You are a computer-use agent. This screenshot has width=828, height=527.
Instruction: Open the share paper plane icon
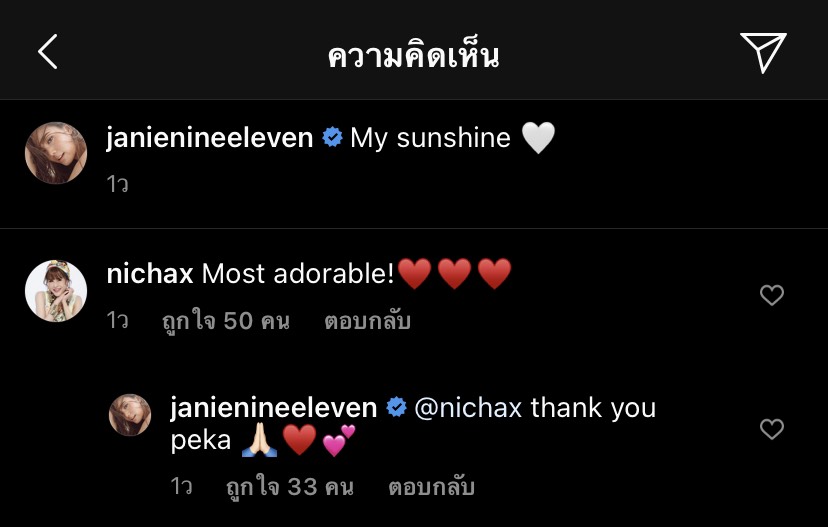[x=763, y=52]
